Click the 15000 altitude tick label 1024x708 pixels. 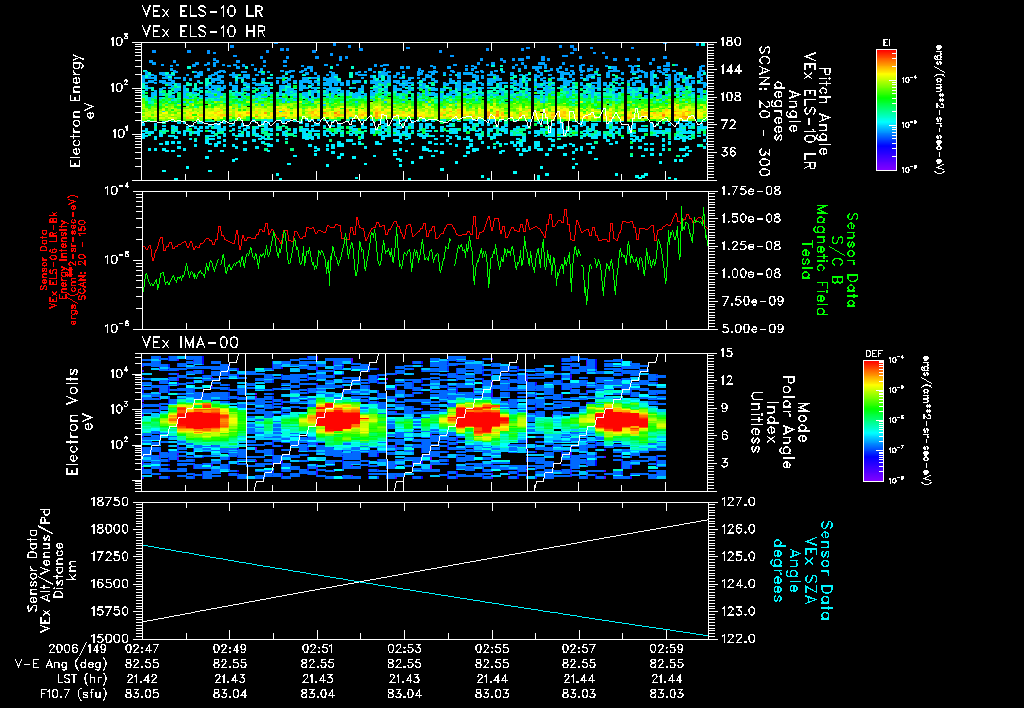tap(110, 639)
